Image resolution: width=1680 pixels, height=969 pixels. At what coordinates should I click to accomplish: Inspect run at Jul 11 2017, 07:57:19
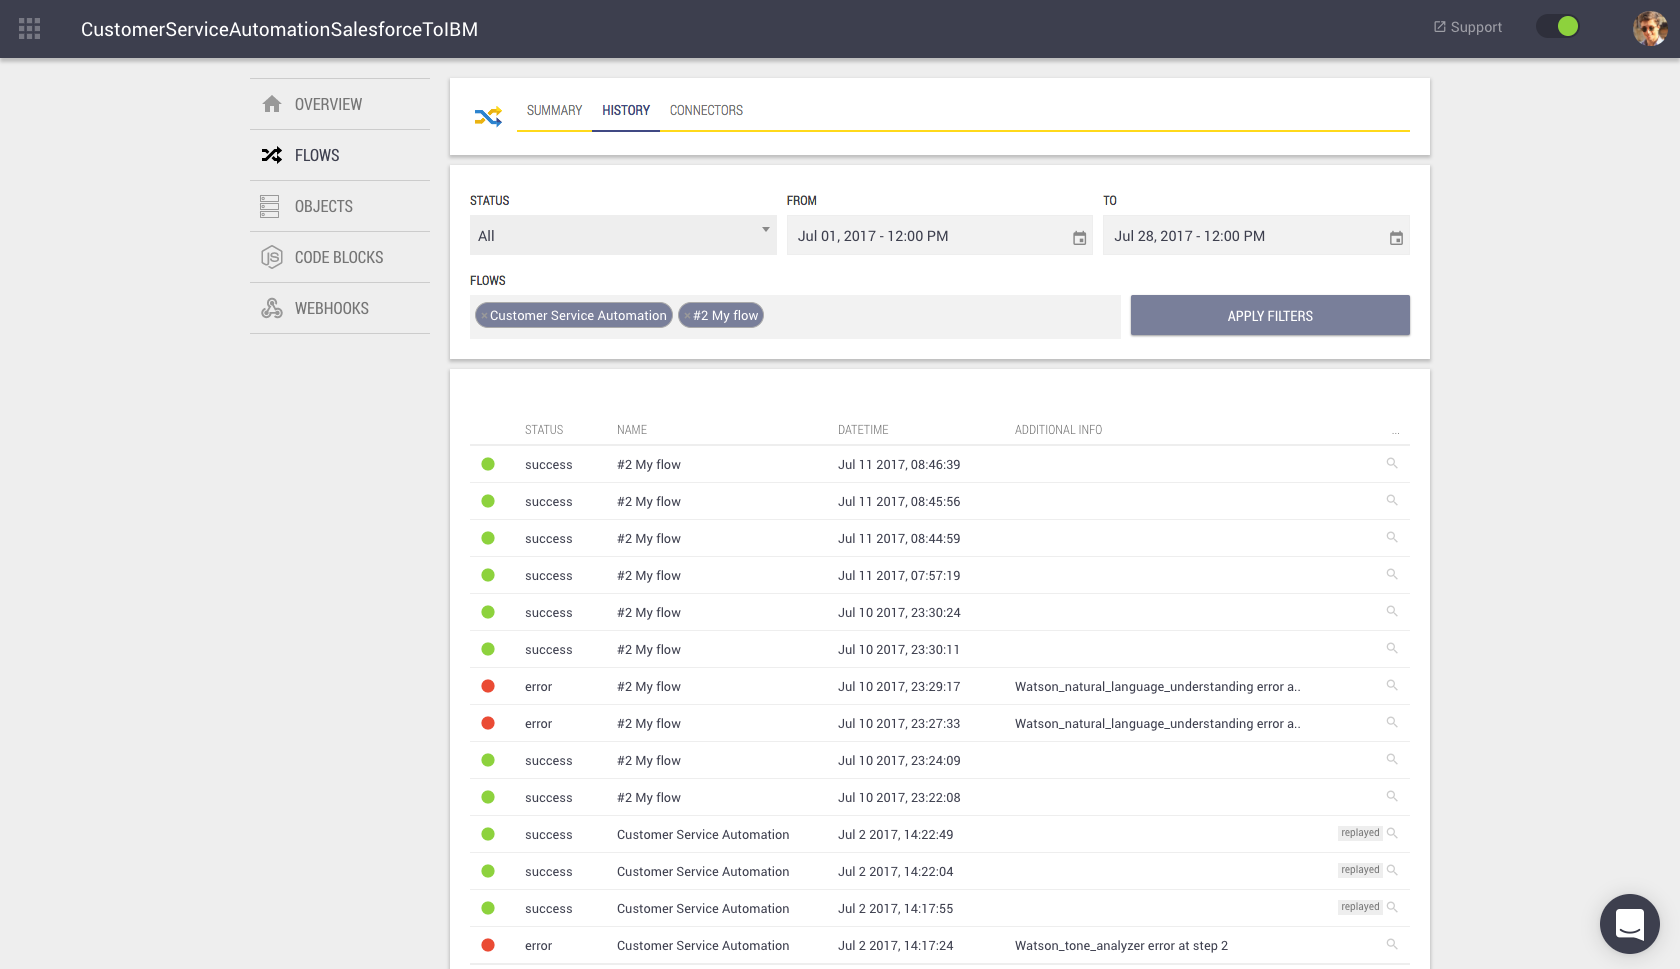click(x=1392, y=574)
